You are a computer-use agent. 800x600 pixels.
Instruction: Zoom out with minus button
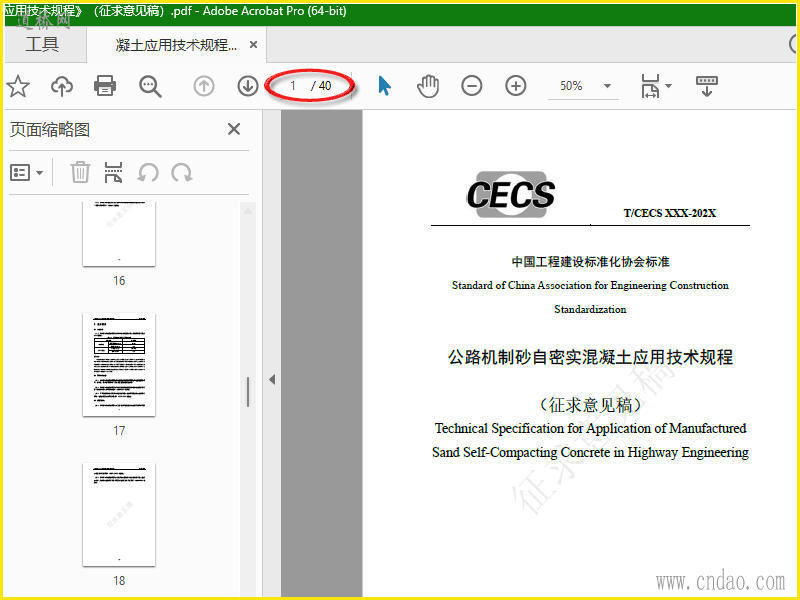(x=471, y=86)
